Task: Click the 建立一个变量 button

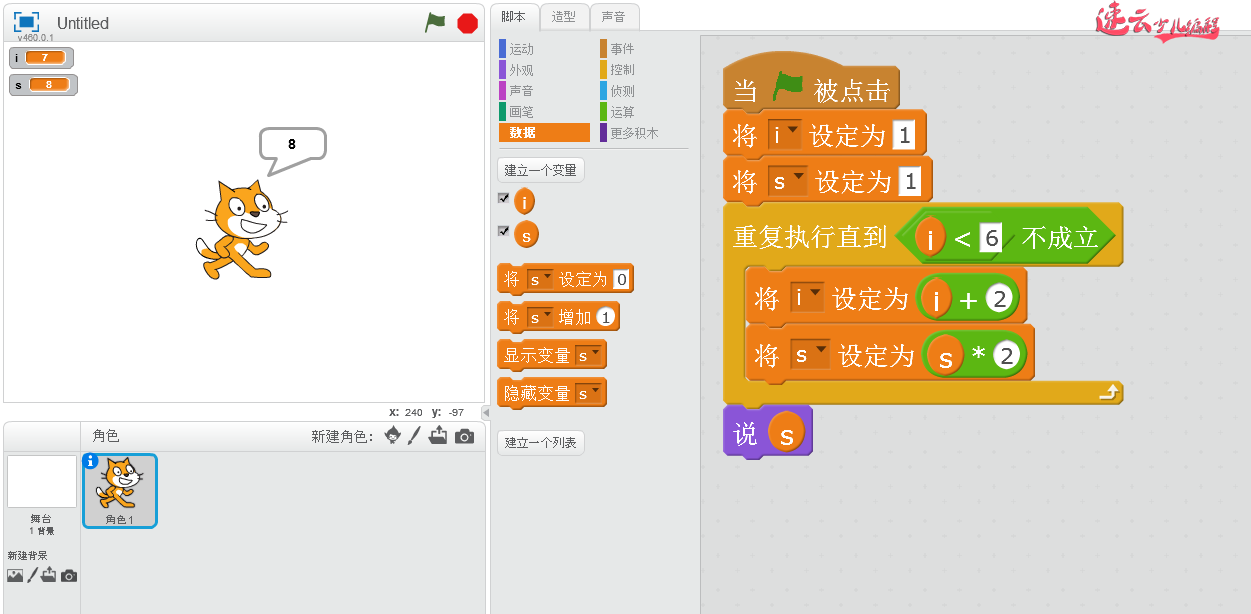Action: (540, 169)
